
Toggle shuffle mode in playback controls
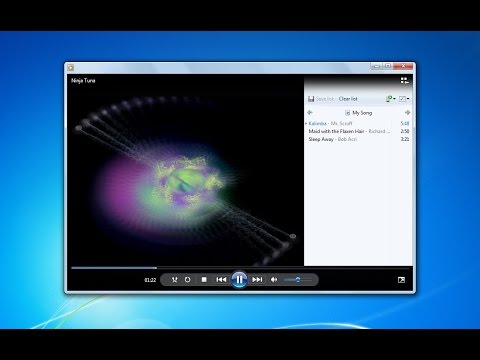tap(174, 280)
